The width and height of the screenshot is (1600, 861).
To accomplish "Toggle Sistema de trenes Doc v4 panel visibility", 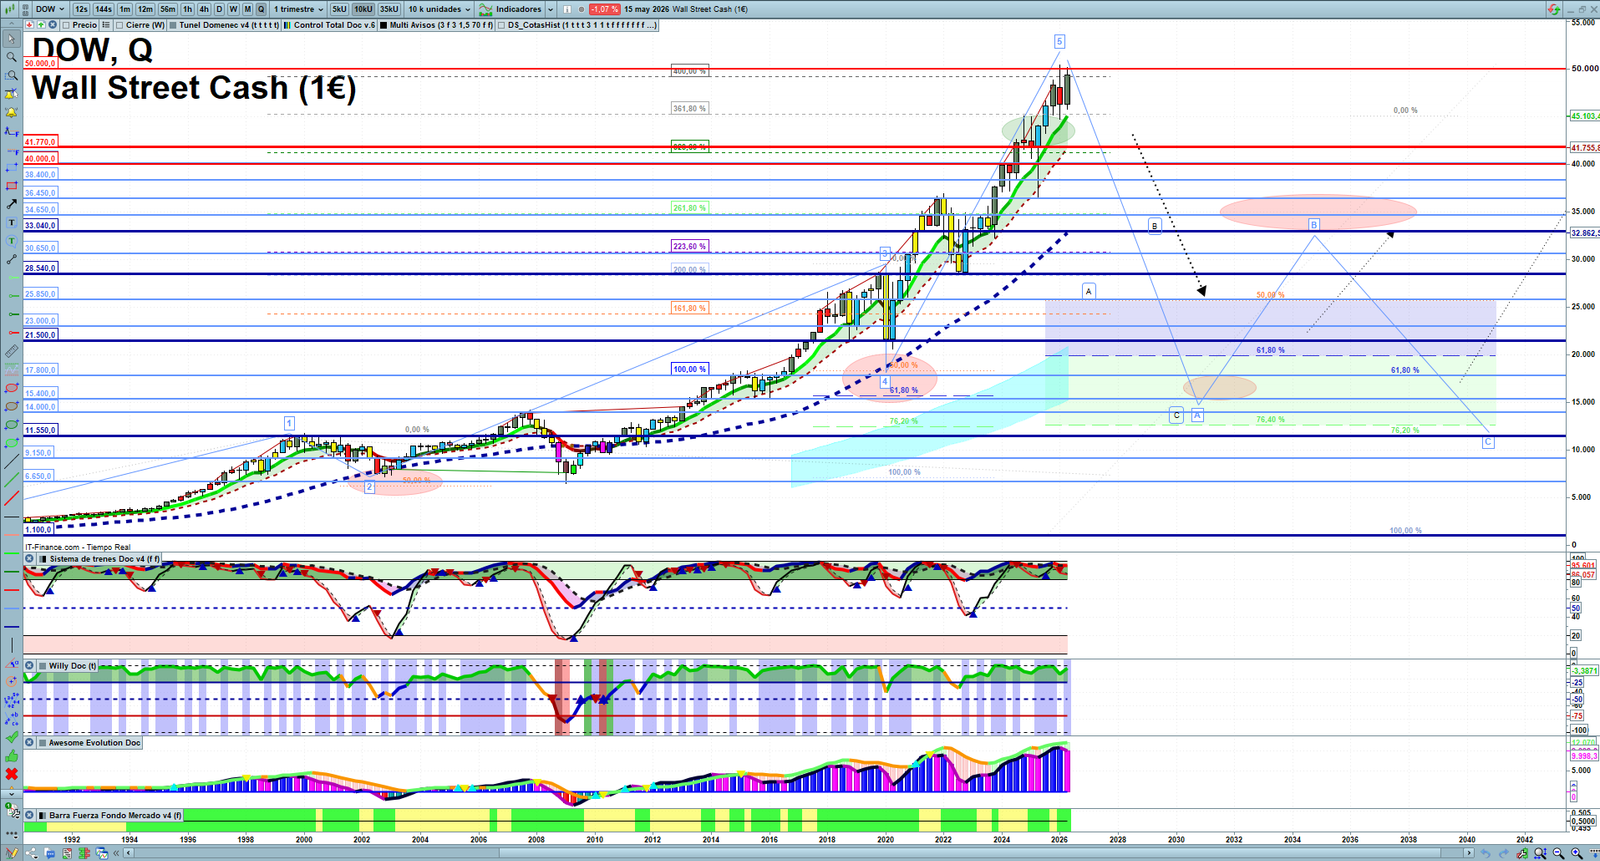I will point(29,559).
